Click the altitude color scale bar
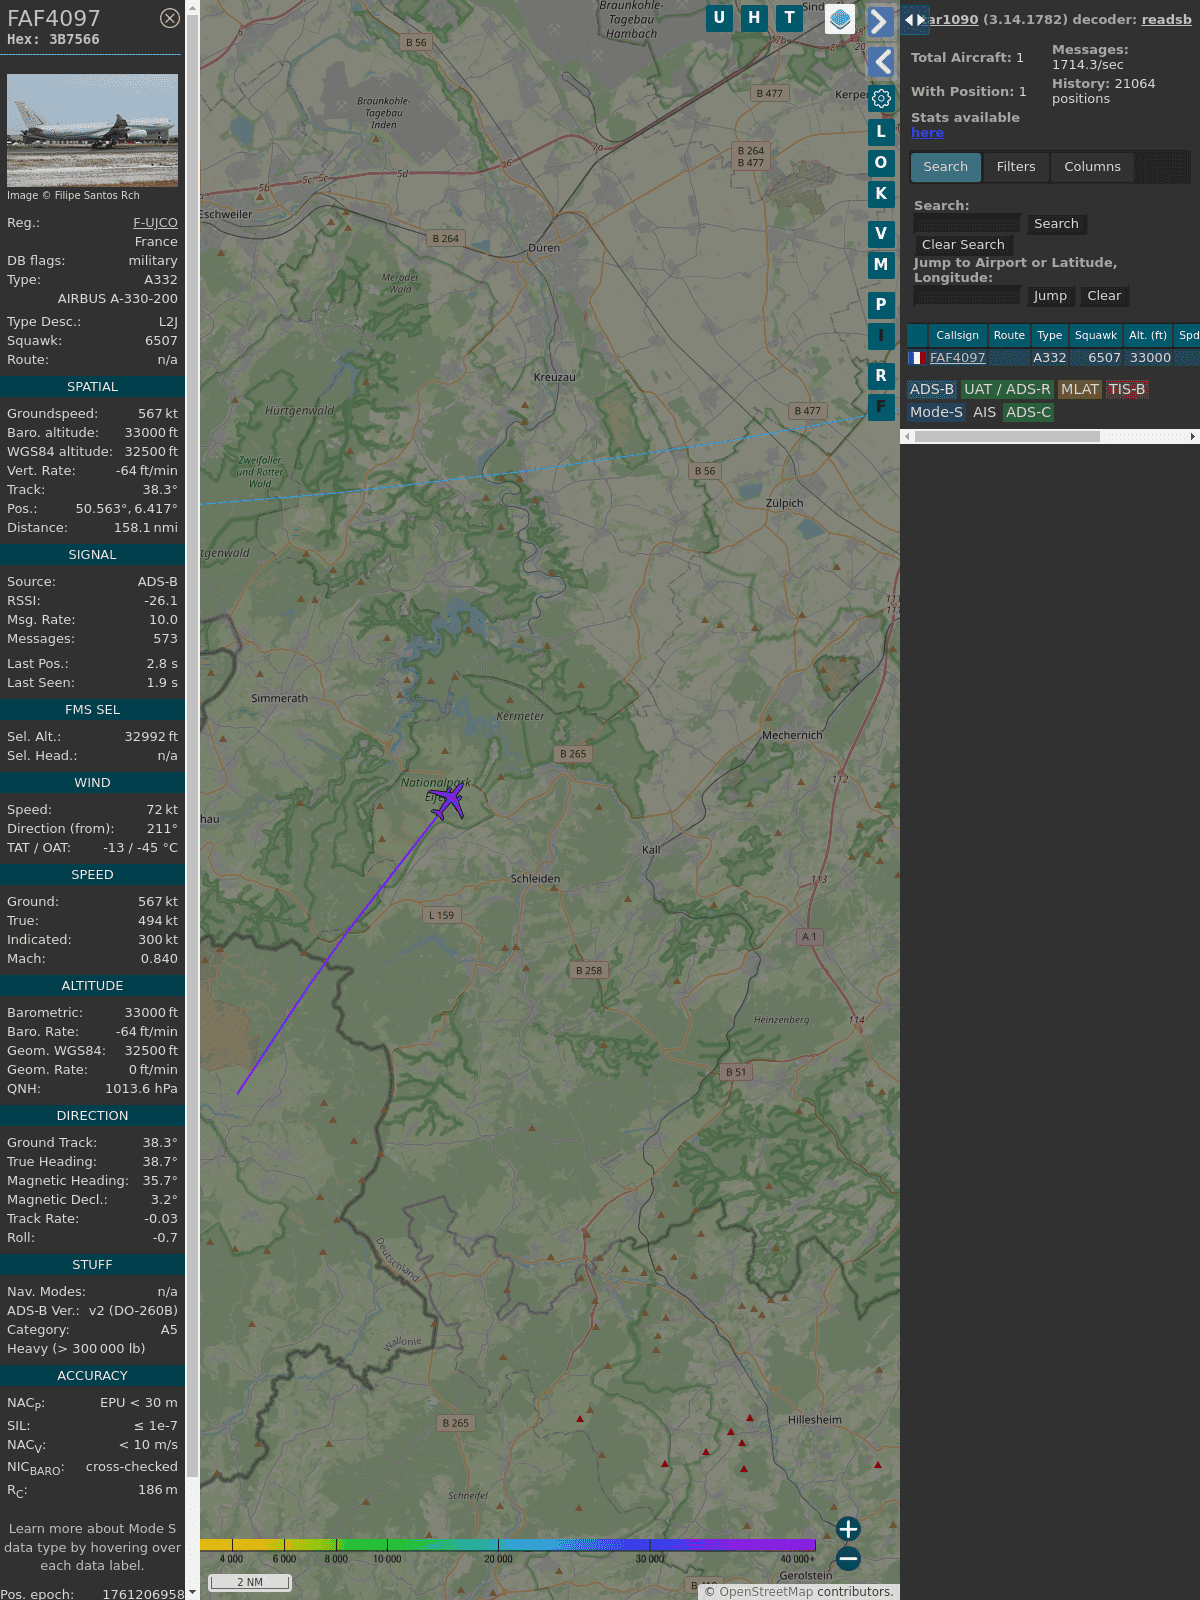The width and height of the screenshot is (1200, 1600). pos(508,1545)
